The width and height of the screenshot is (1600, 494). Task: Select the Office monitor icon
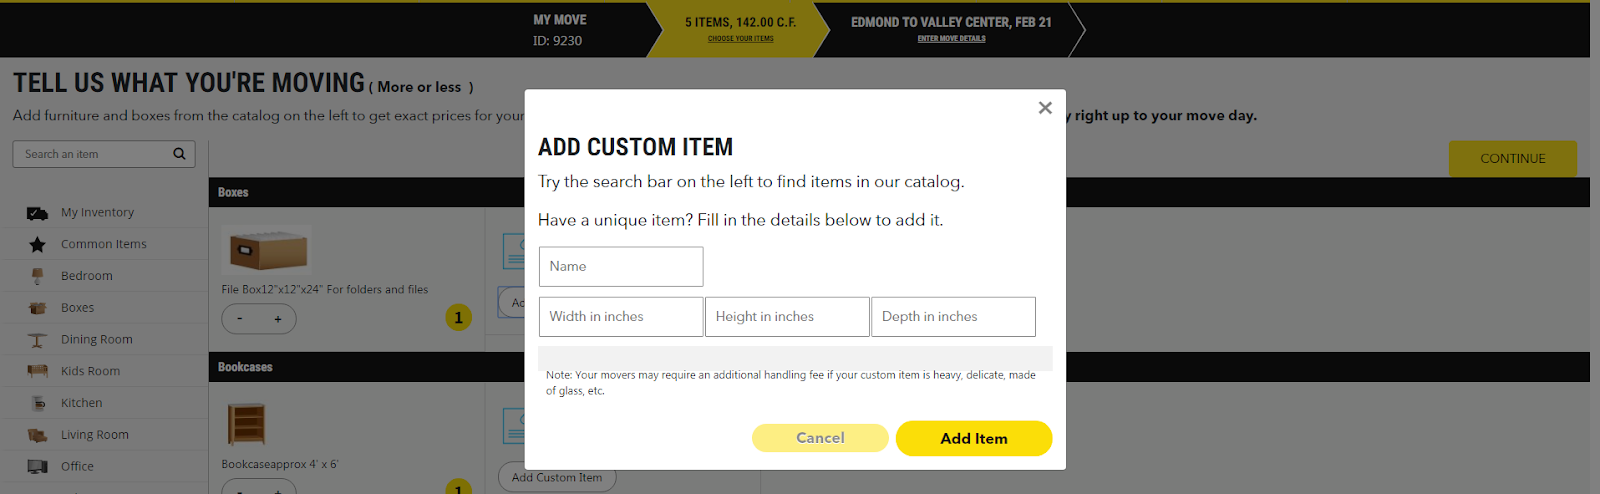tap(37, 467)
